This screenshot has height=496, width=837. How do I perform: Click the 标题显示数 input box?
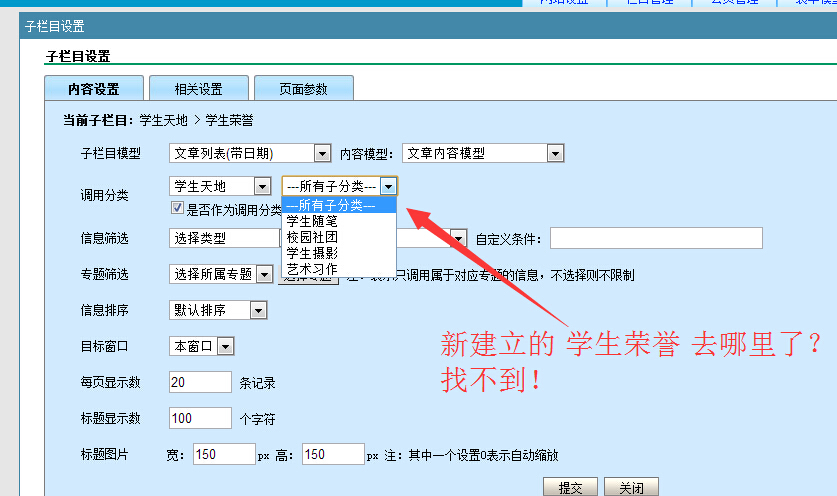pyautogui.click(x=200, y=418)
